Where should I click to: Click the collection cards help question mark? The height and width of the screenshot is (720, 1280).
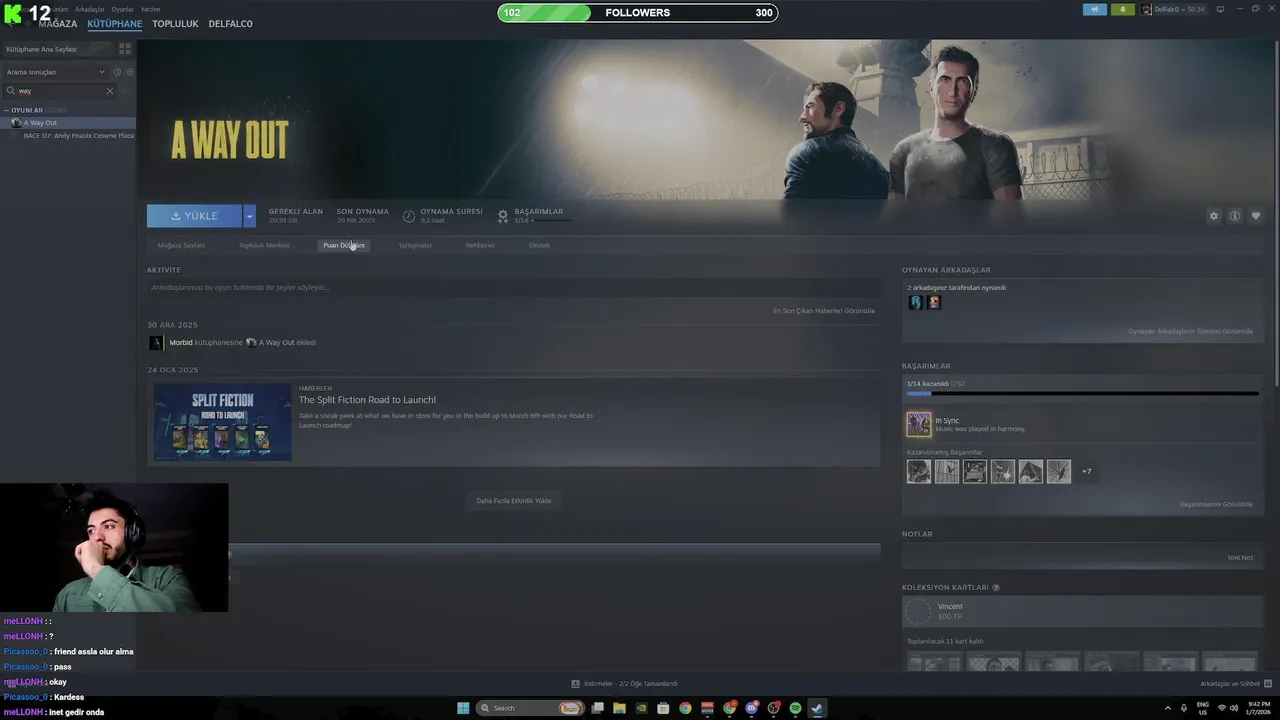[996, 588]
